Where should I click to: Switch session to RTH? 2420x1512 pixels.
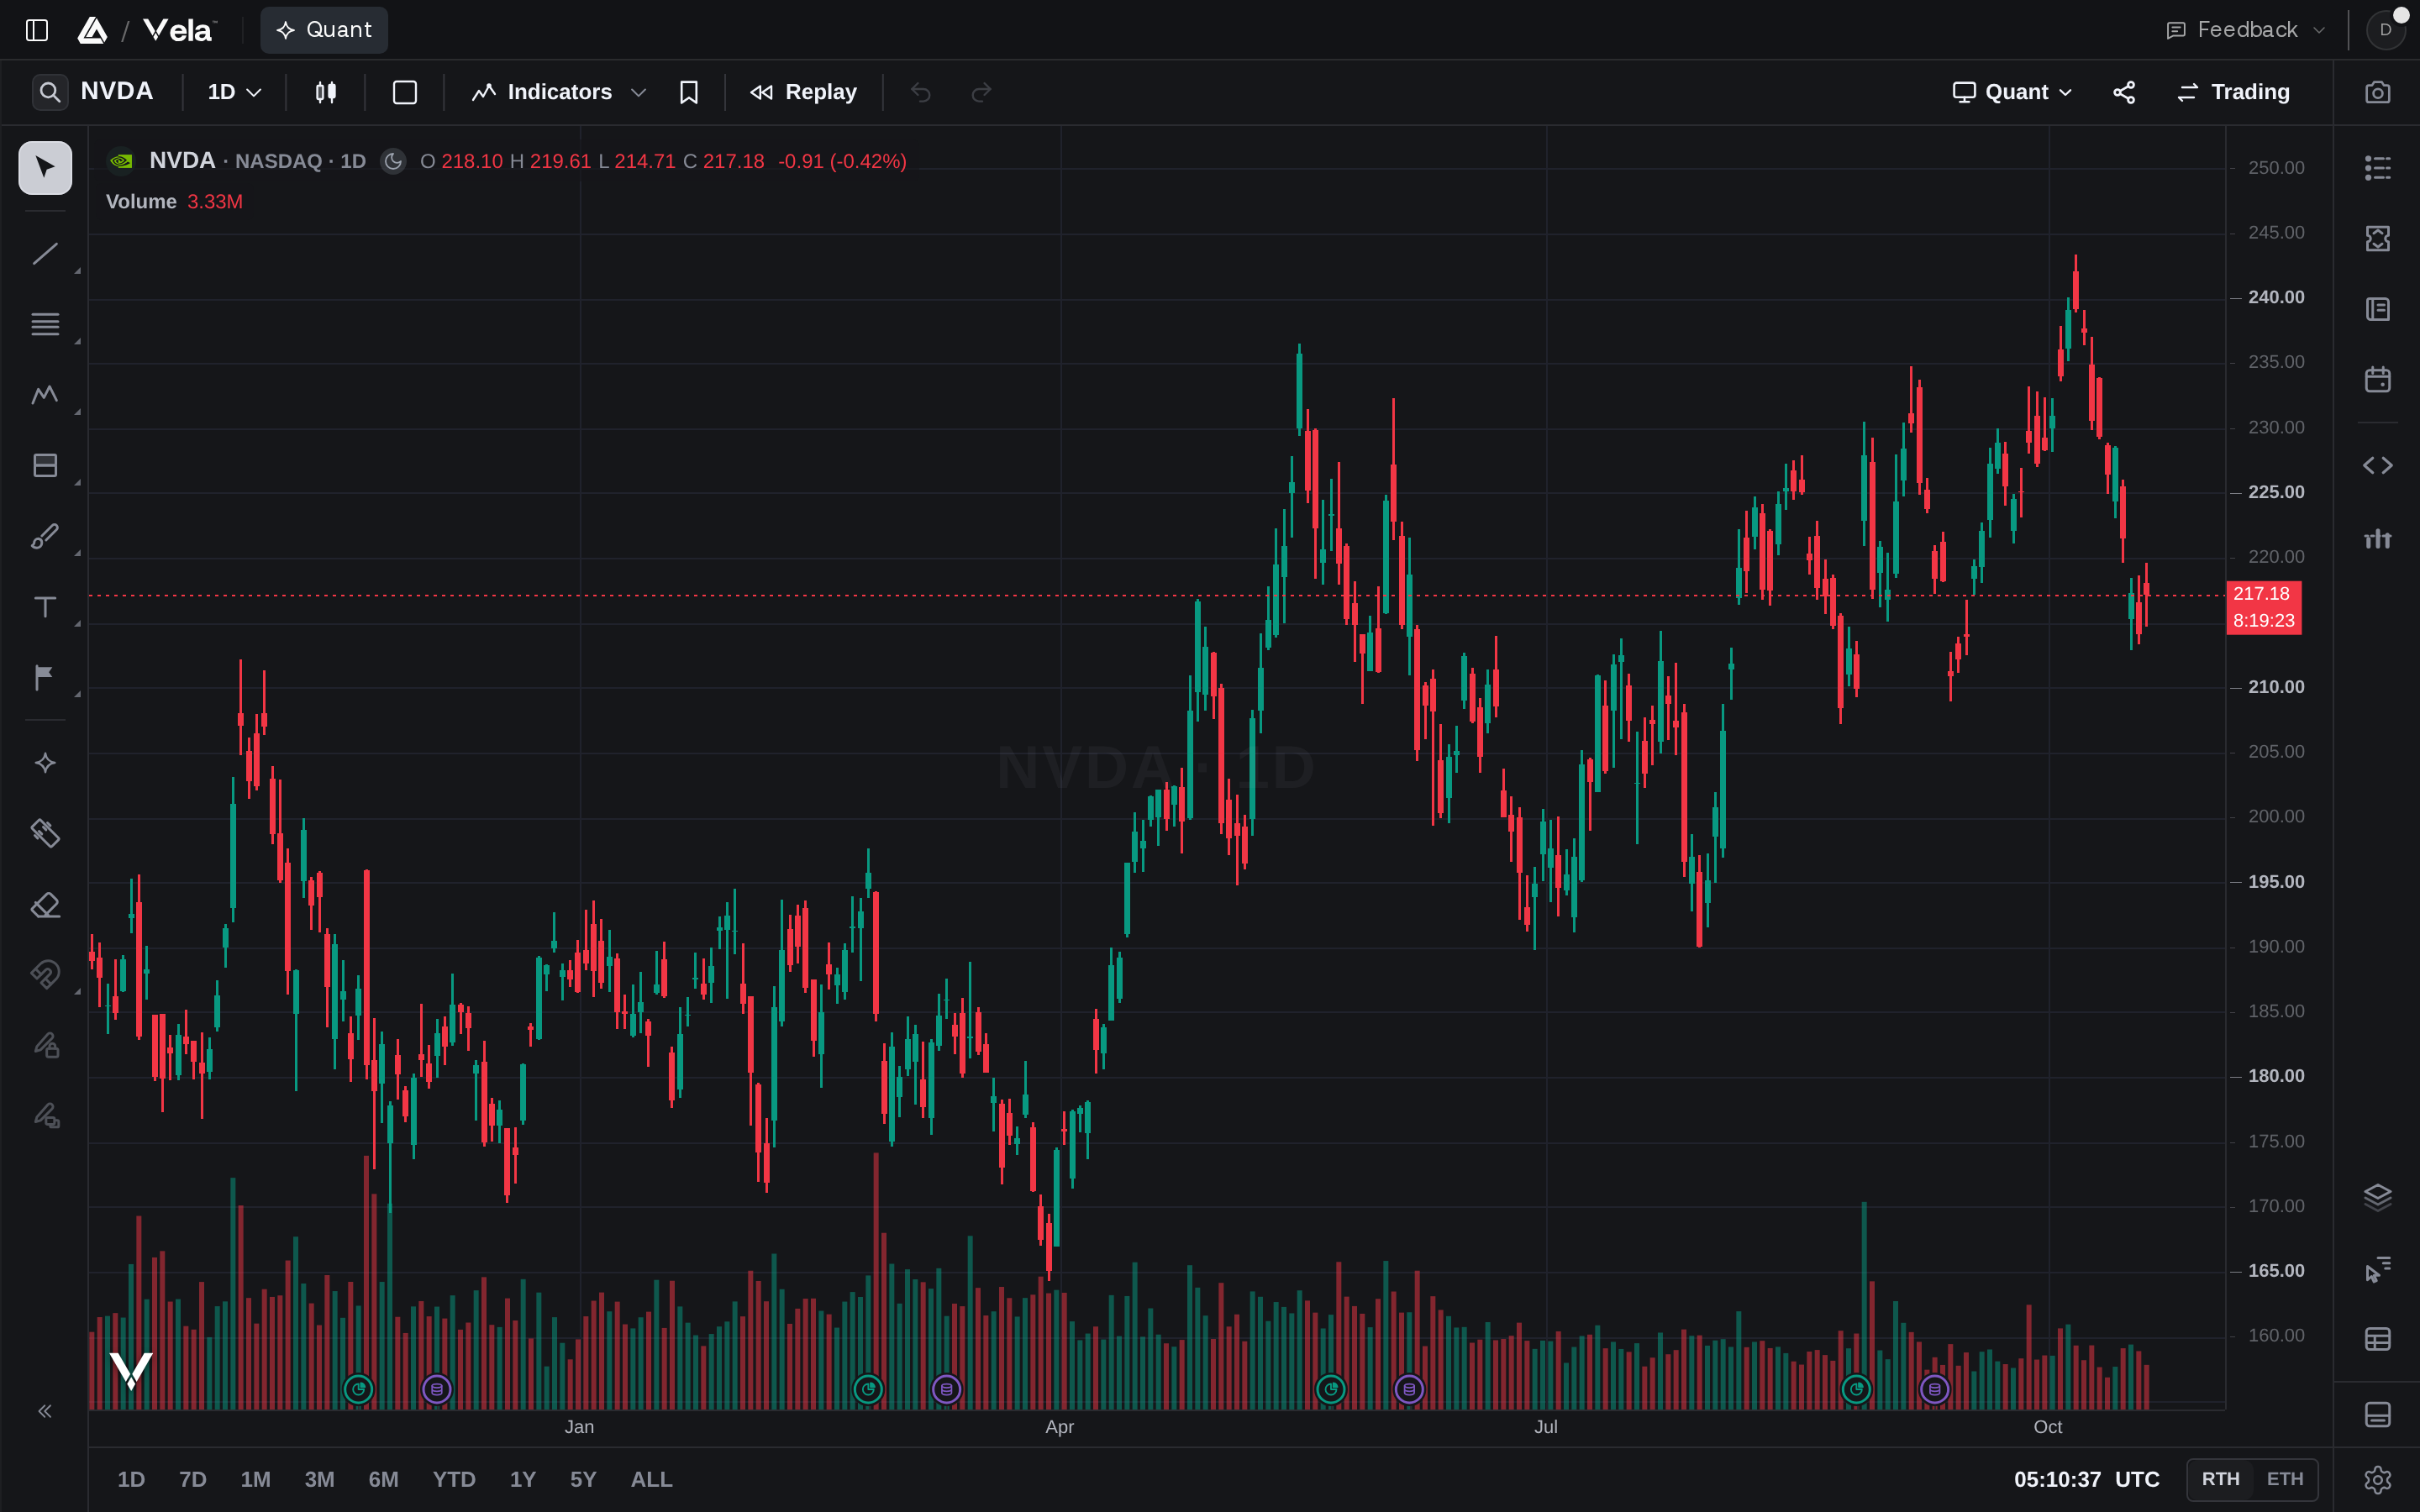pyautogui.click(x=2220, y=1479)
